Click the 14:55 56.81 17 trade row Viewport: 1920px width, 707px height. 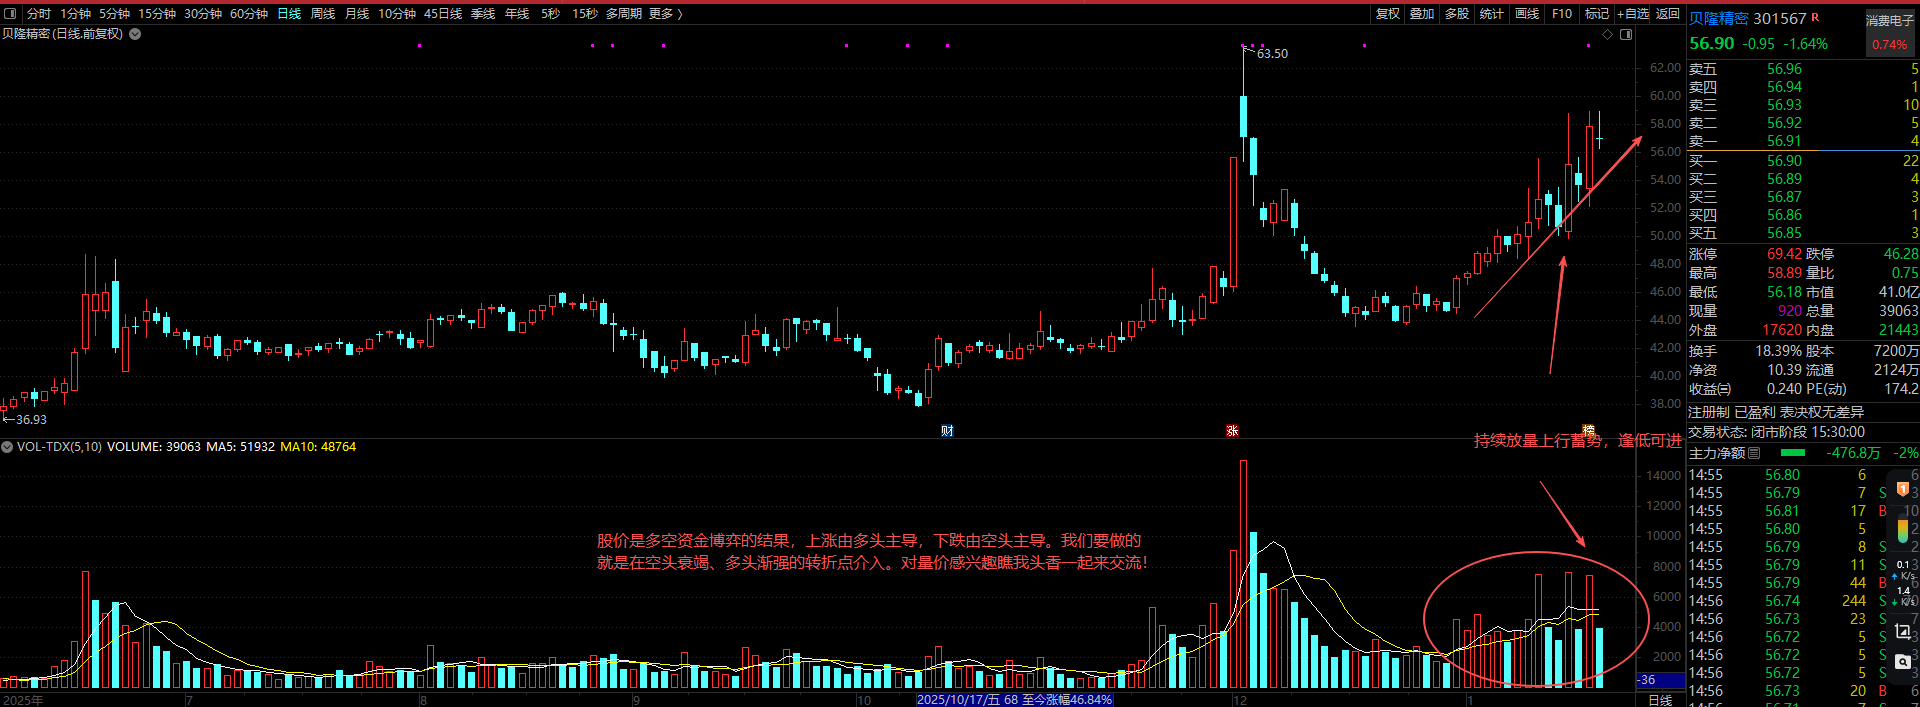tap(1803, 511)
